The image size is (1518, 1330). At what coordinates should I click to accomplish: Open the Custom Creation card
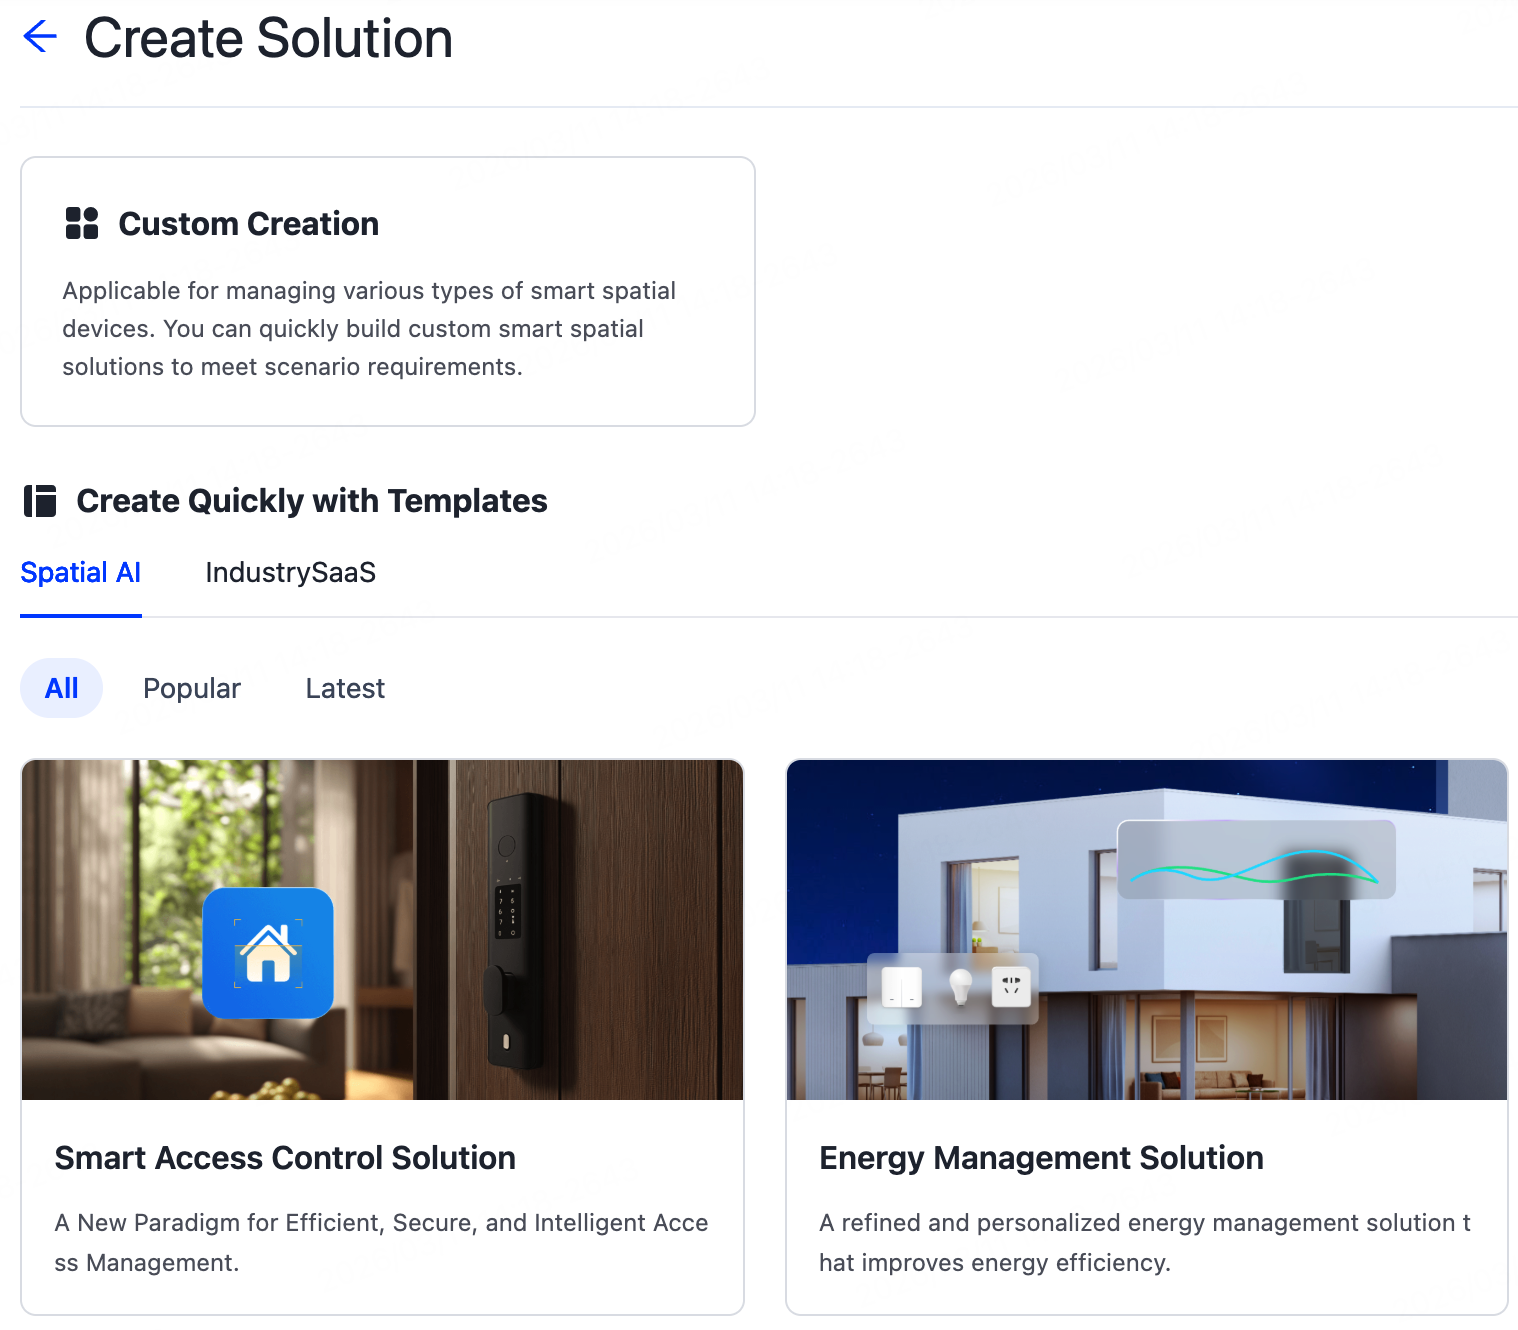pyautogui.click(x=388, y=292)
